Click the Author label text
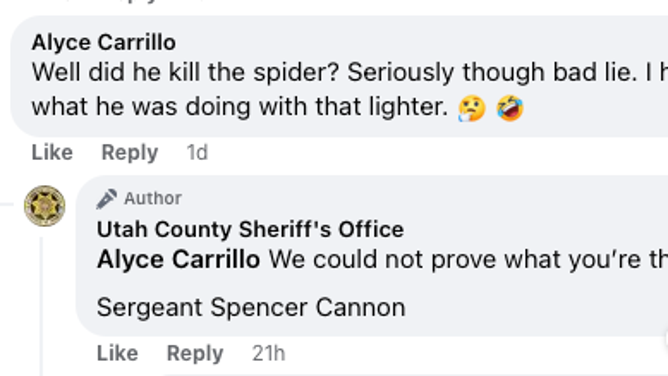Image resolution: width=668 pixels, height=376 pixels. coord(153,198)
